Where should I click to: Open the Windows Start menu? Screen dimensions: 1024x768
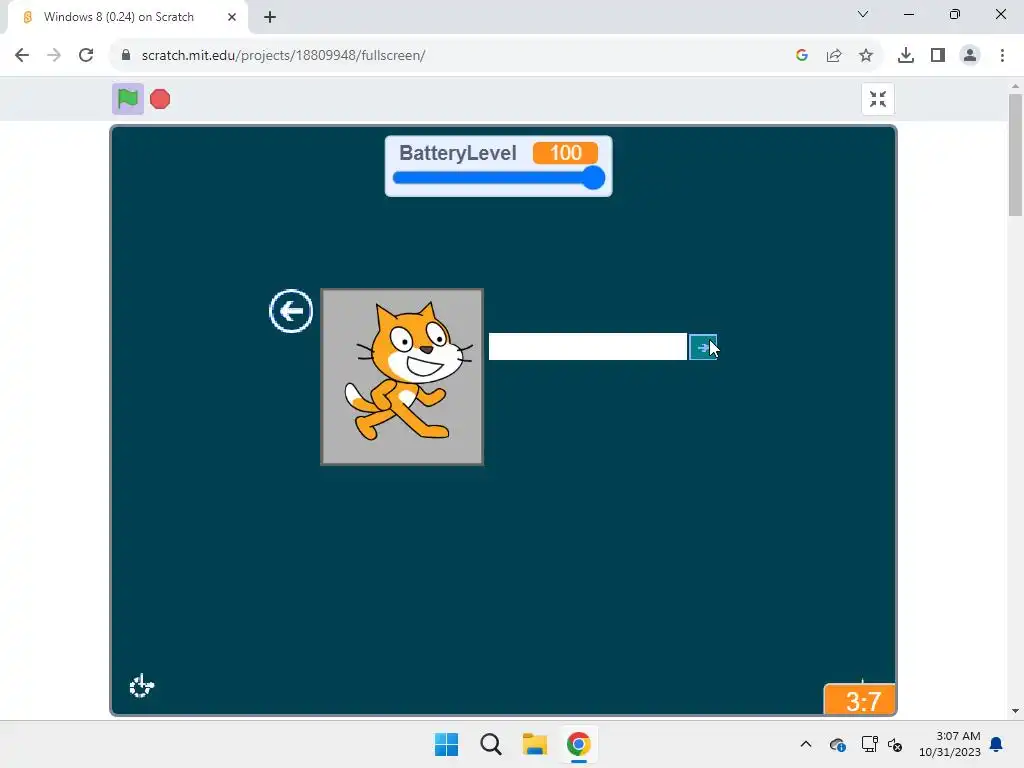447,744
